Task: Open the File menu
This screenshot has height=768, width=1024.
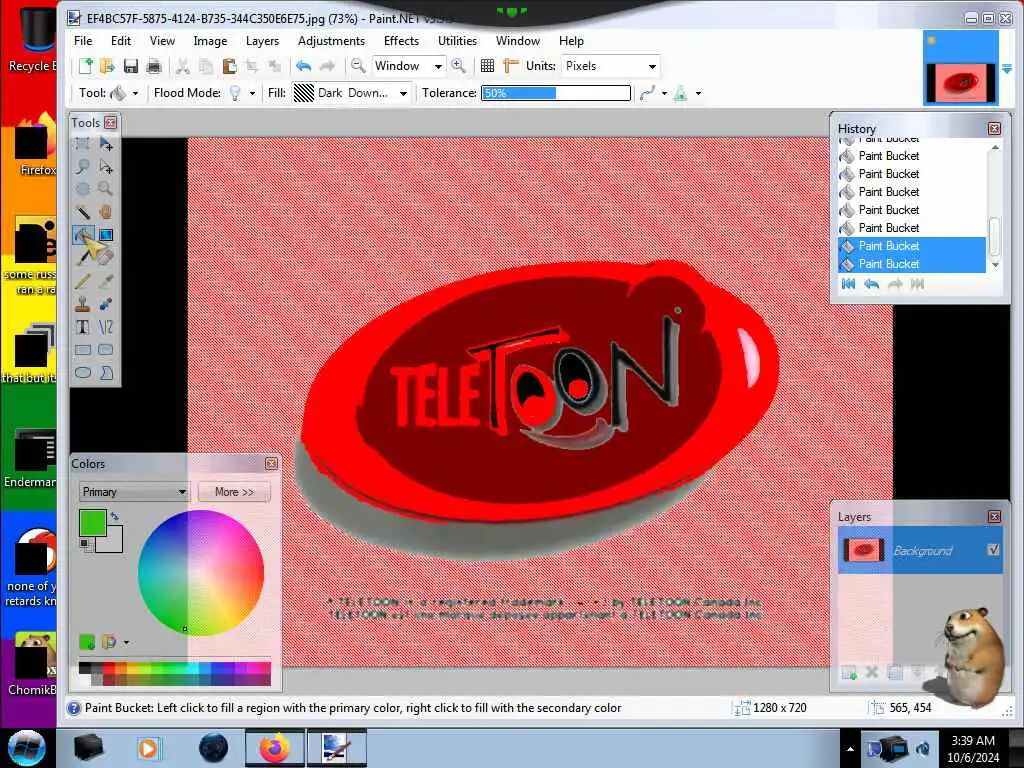Action: point(83,40)
